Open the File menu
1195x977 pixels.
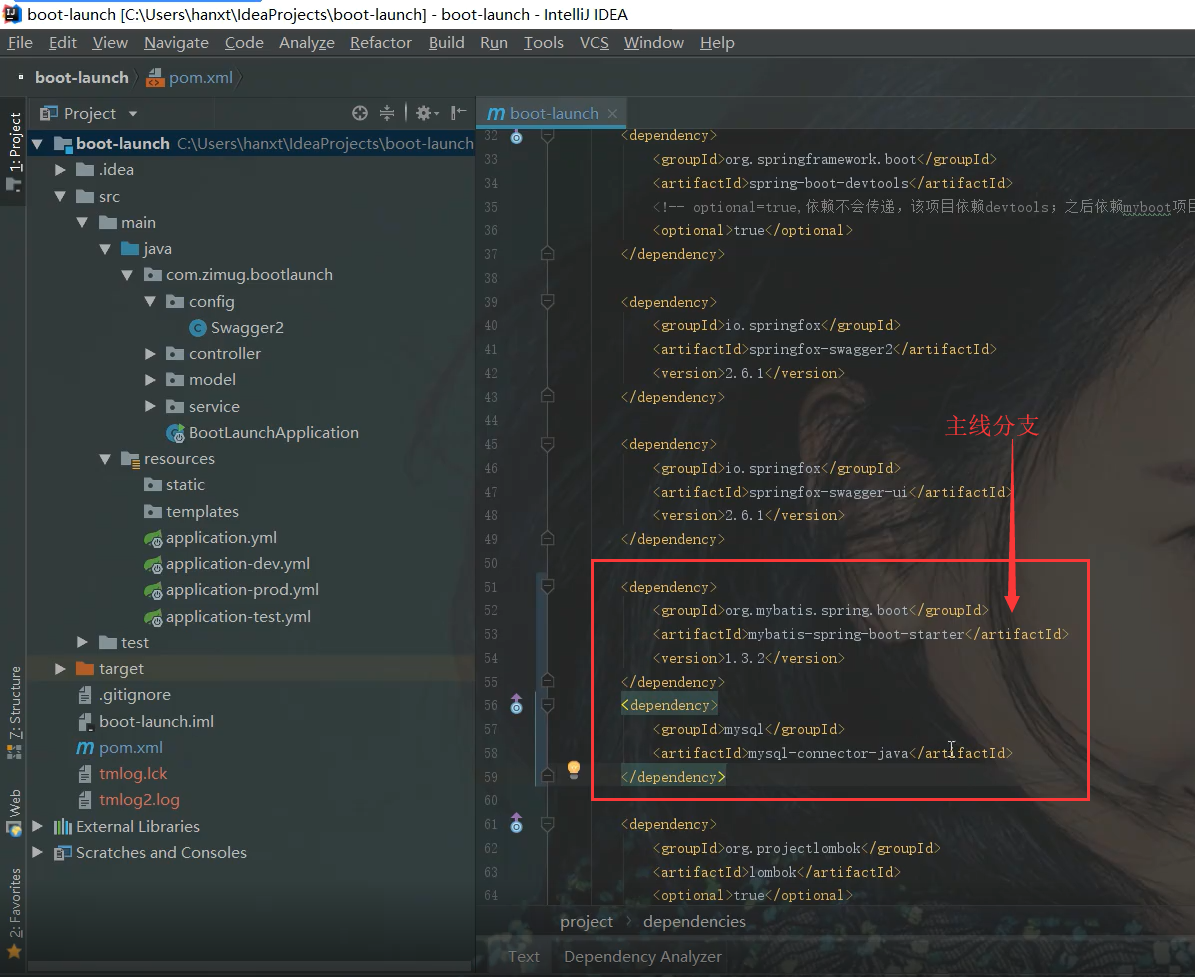20,43
